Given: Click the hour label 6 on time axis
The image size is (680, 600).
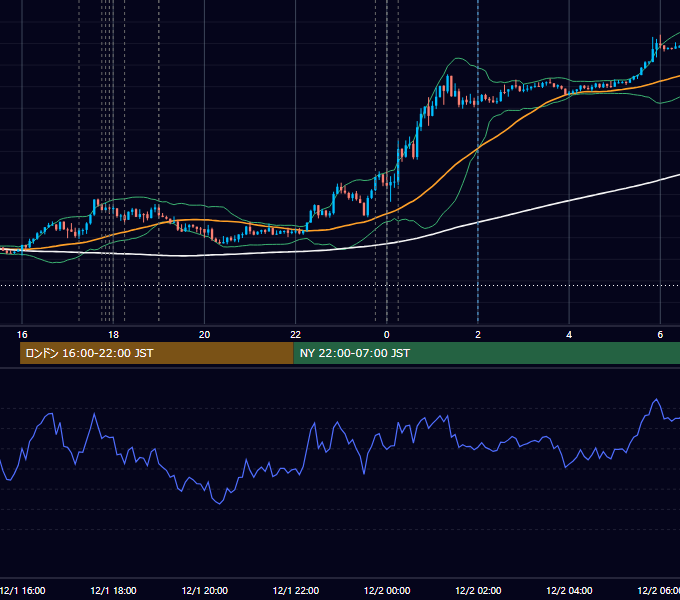Looking at the screenshot, I should point(660,335).
